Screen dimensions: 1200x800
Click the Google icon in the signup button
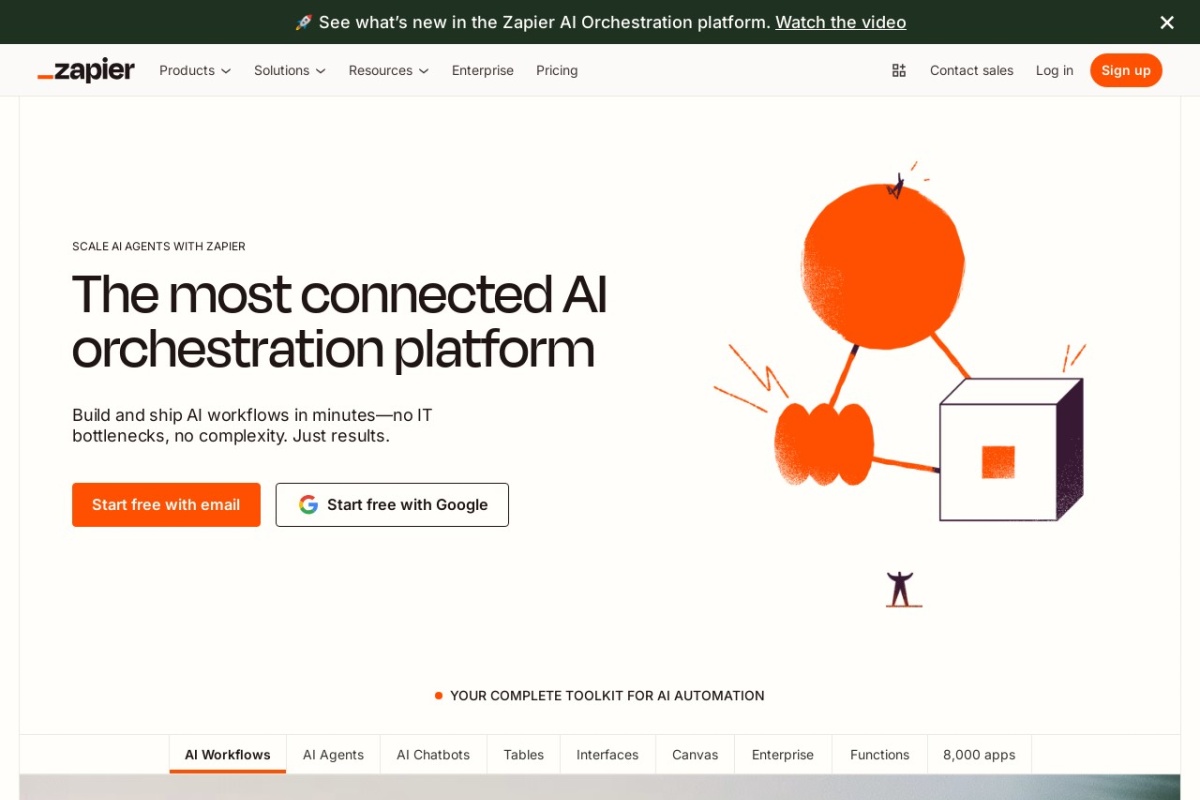(x=307, y=504)
